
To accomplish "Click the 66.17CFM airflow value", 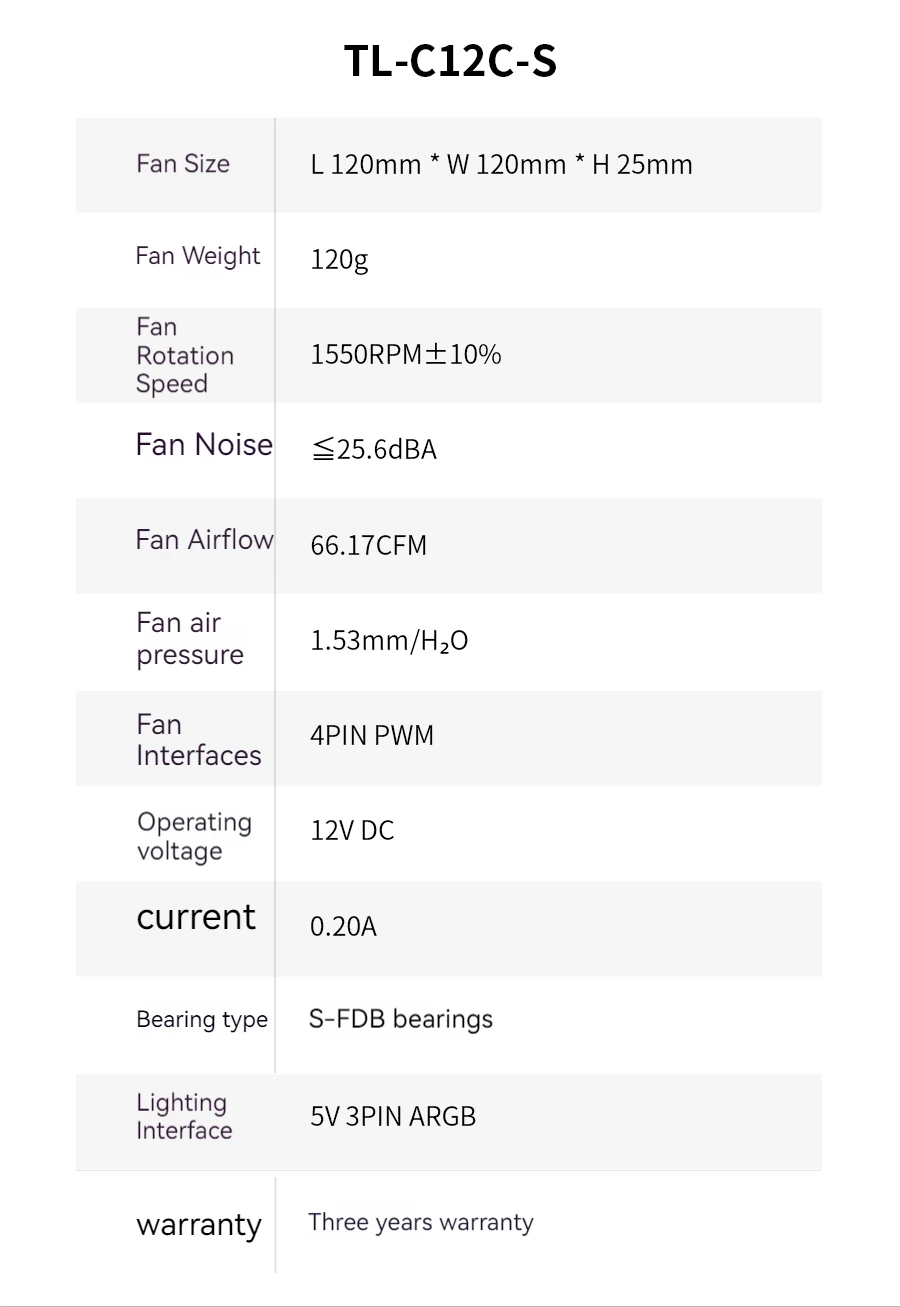I will (368, 545).
